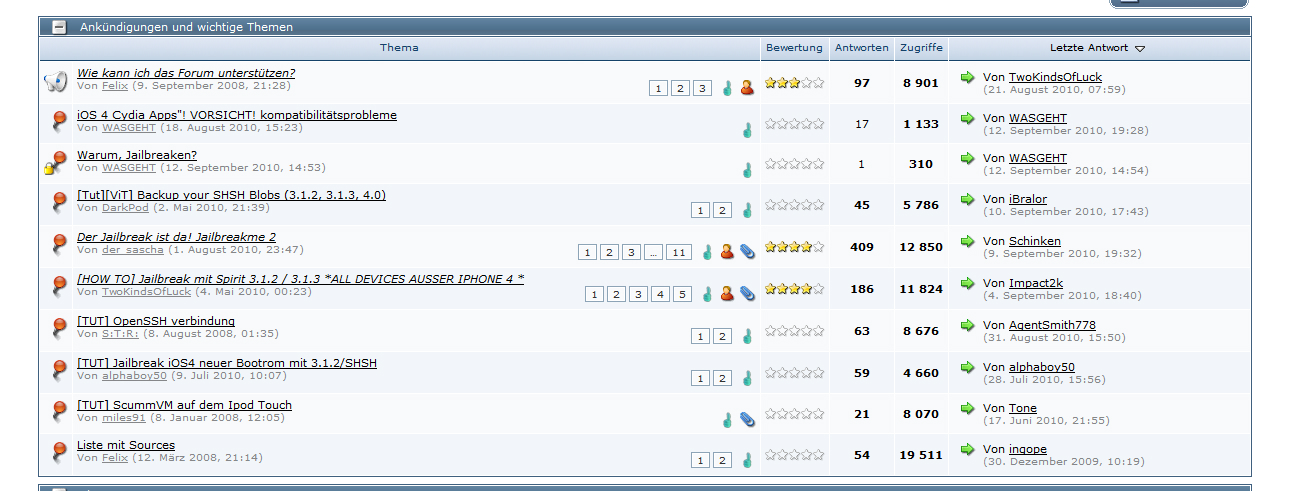Click the pin icon of Jailbreak mit Spirit thread
Viewport: 1305px width, 491px height.
pos(58,286)
